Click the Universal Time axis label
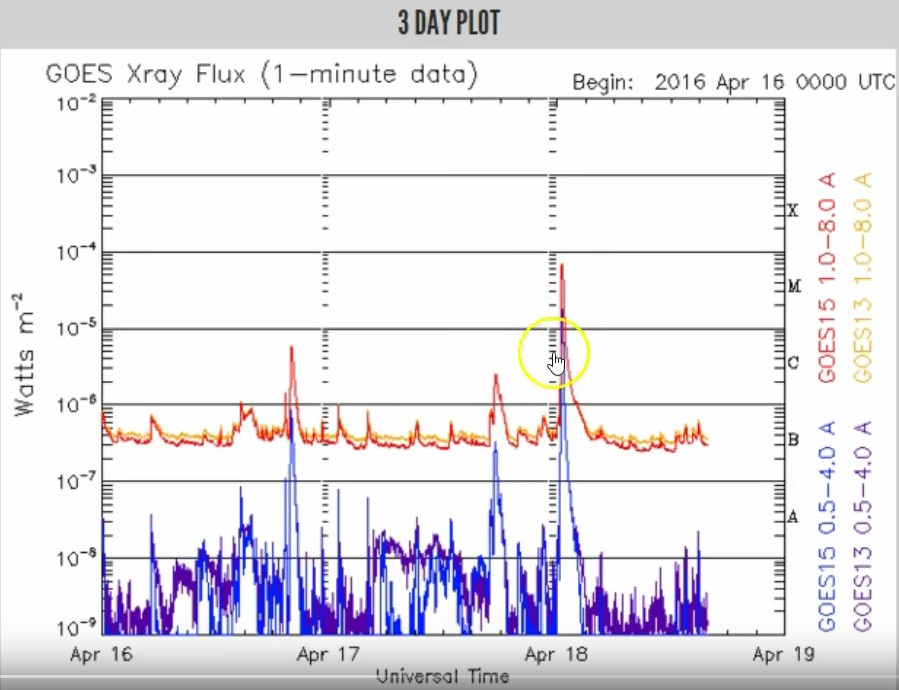The height and width of the screenshot is (690, 899). (442, 676)
